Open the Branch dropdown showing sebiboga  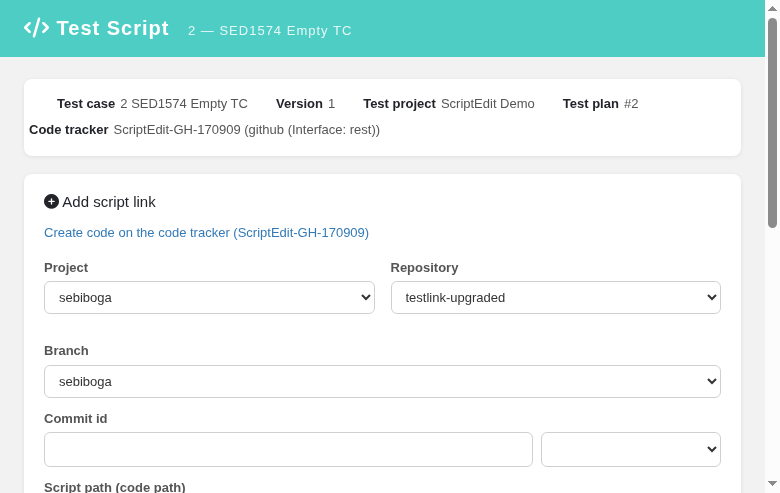point(383,382)
